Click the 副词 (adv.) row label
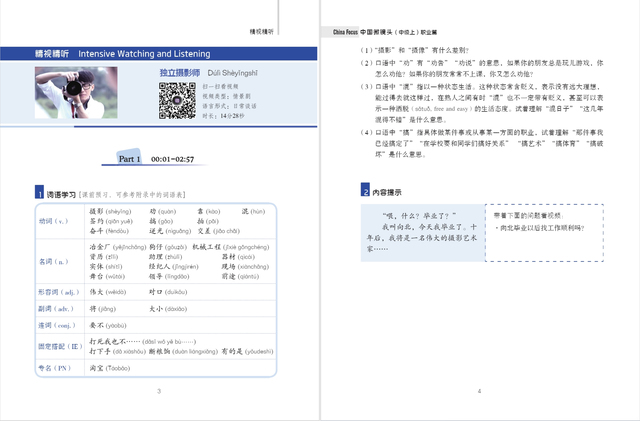 tap(53, 309)
